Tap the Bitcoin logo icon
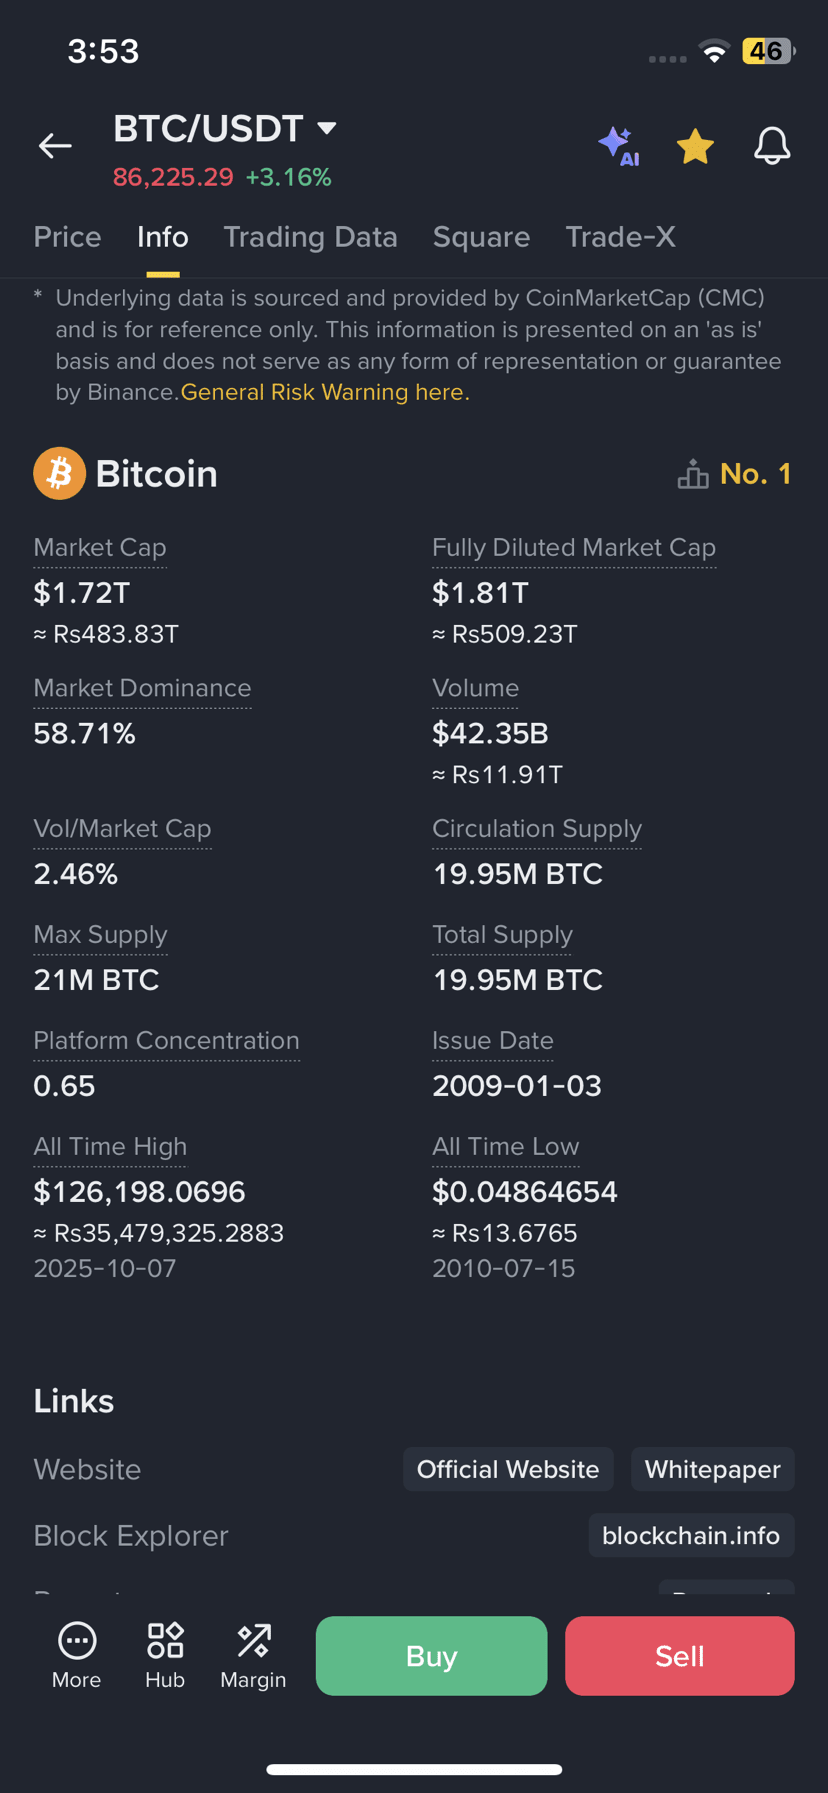The width and height of the screenshot is (828, 1793). click(59, 473)
